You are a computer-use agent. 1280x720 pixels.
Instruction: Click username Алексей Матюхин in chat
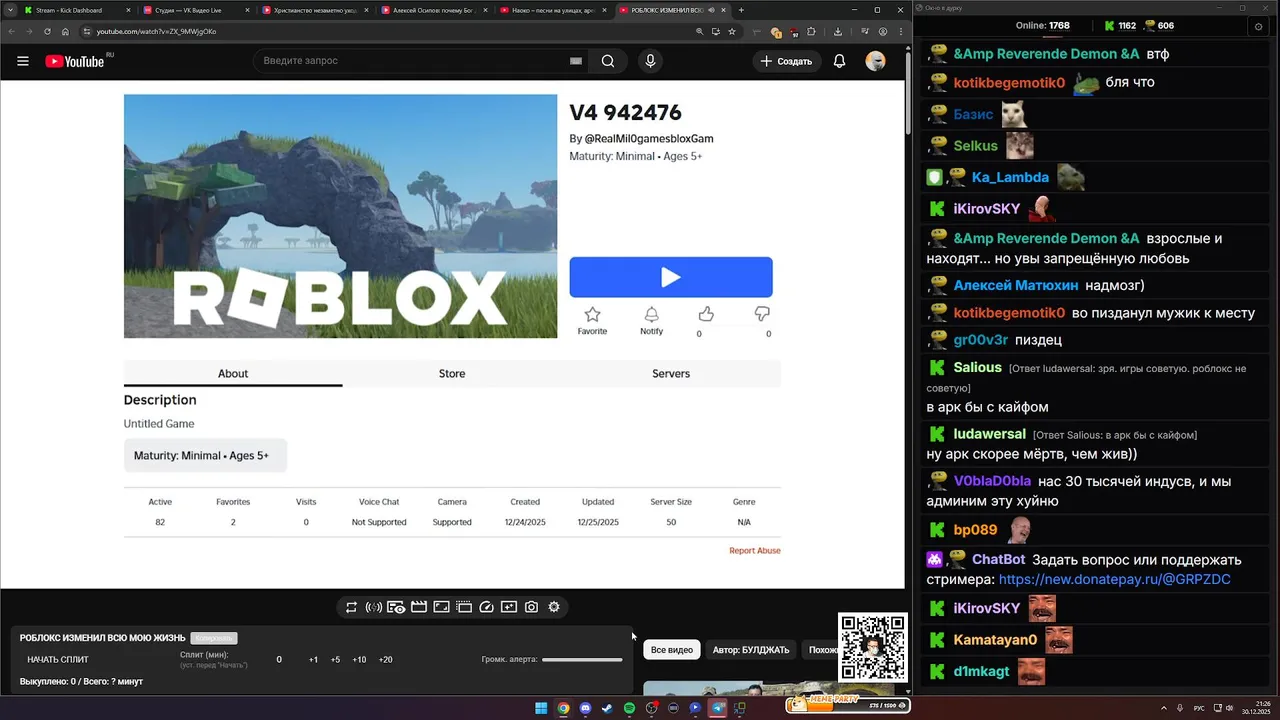tap(1016, 286)
